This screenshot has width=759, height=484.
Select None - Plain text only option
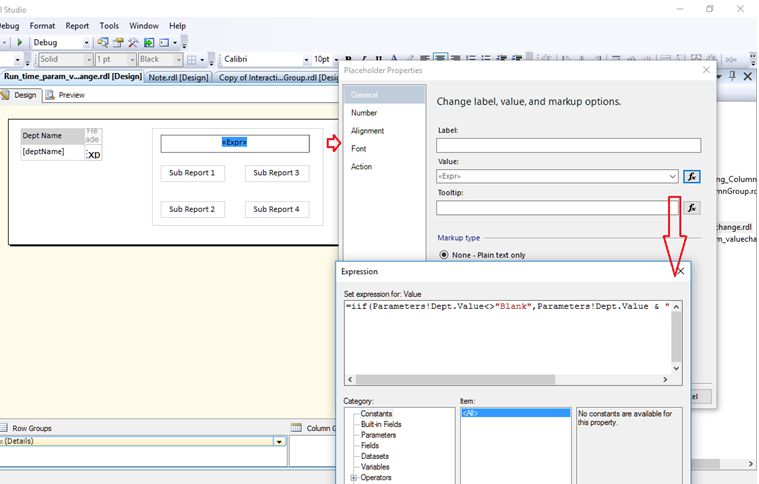coord(444,255)
